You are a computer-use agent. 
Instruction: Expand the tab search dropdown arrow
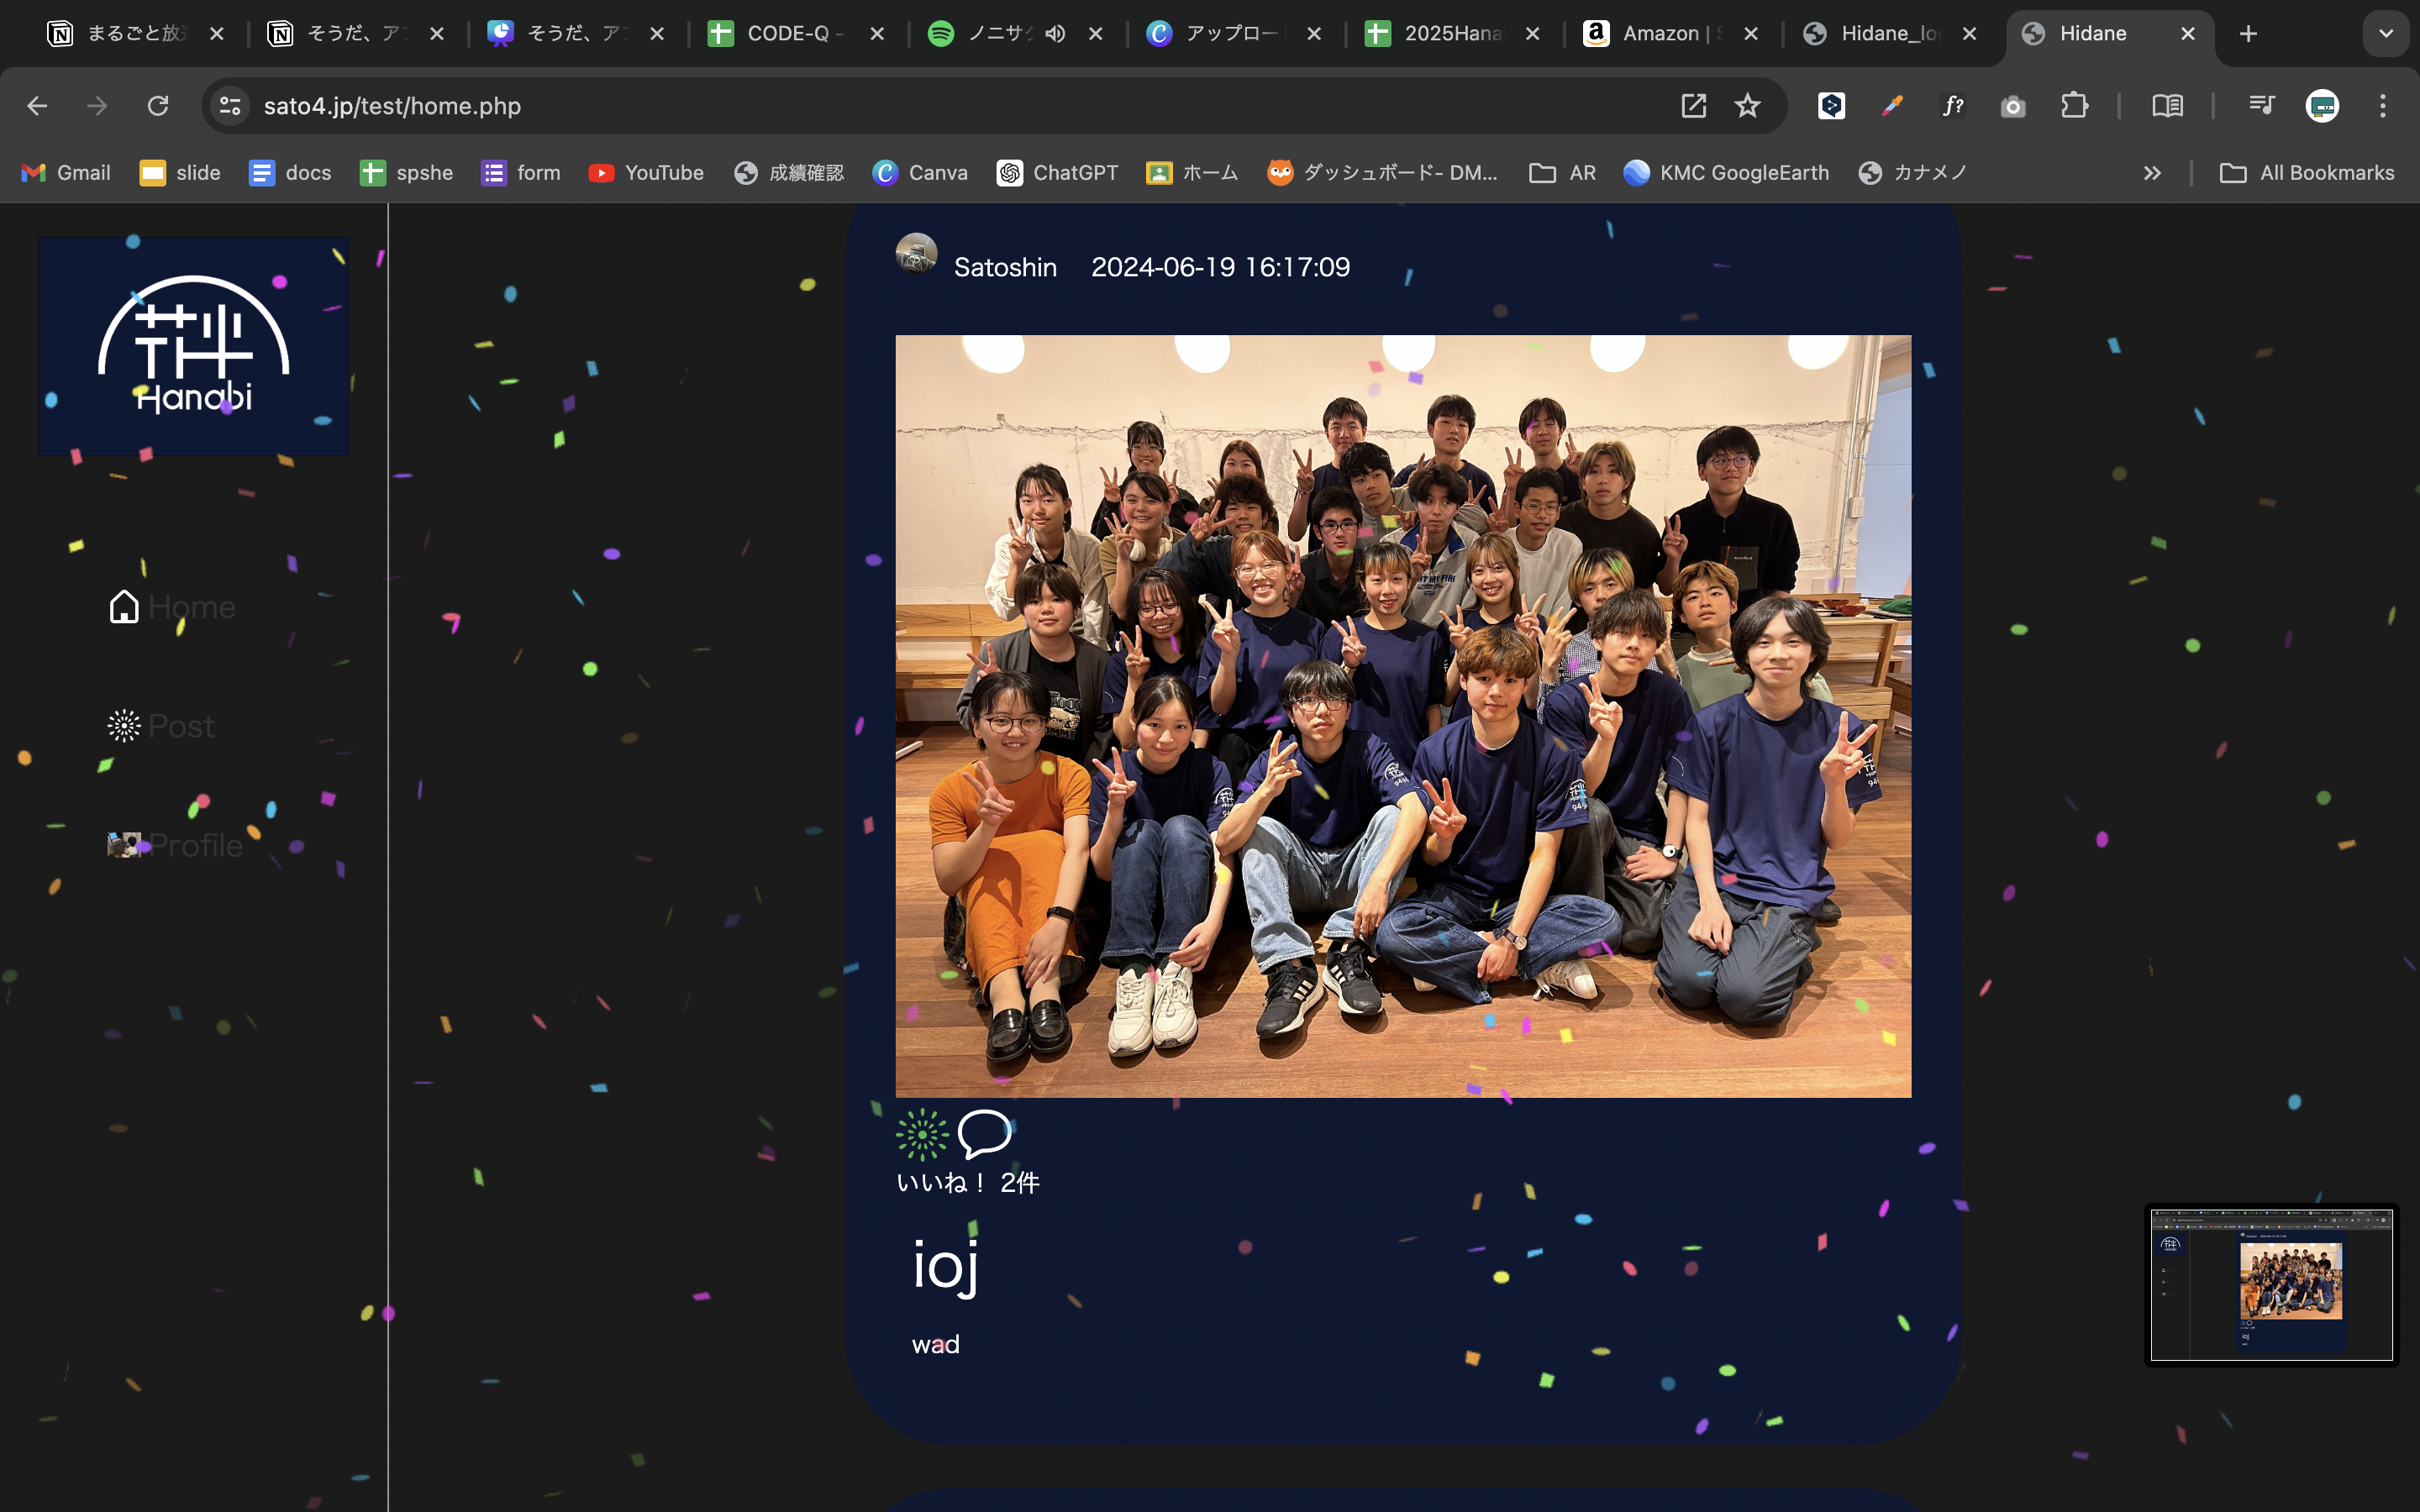click(2385, 34)
